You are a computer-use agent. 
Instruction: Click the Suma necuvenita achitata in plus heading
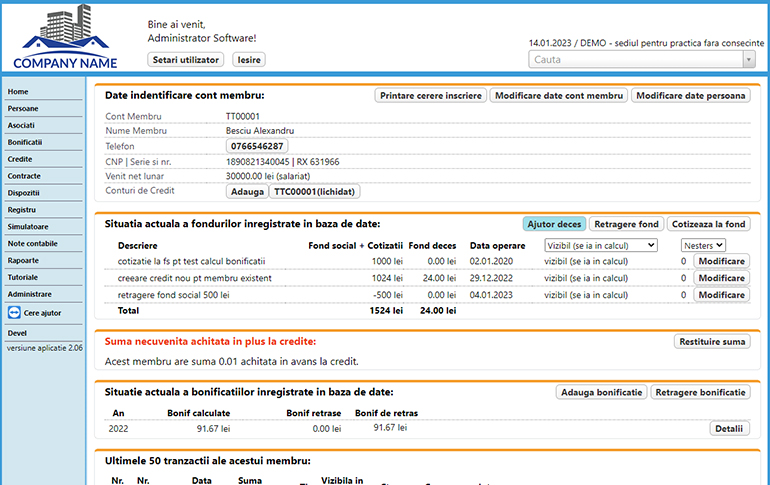[x=210, y=342]
